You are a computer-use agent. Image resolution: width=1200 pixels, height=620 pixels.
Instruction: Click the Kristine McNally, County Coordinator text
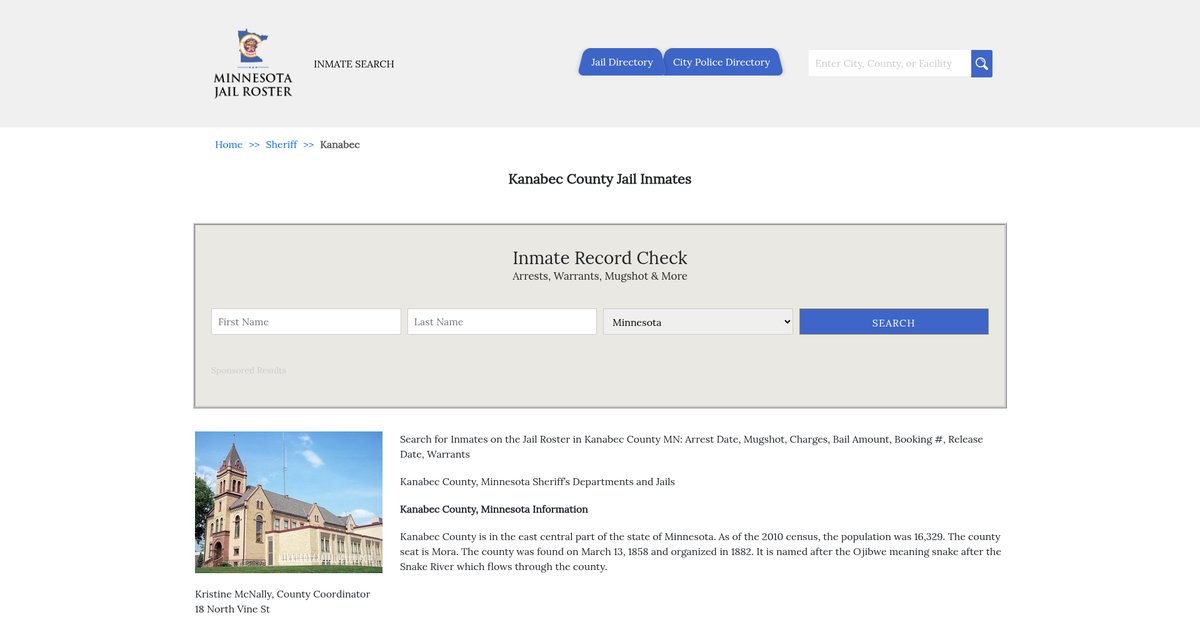(282, 594)
